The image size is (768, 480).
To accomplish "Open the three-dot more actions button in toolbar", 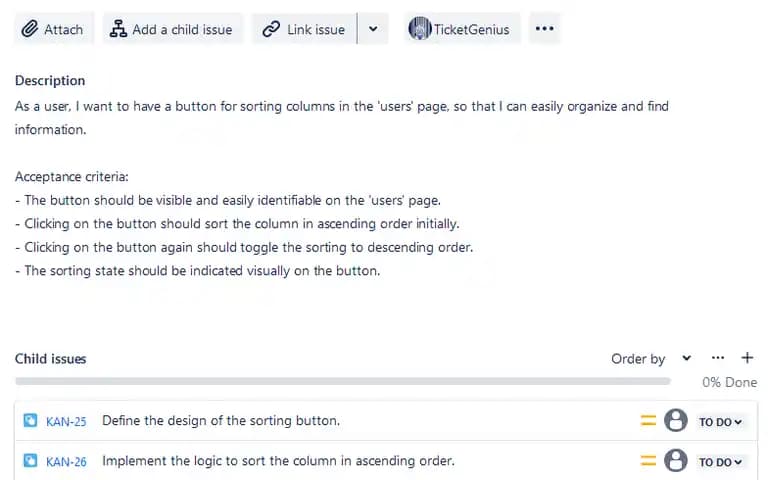I will click(x=545, y=28).
